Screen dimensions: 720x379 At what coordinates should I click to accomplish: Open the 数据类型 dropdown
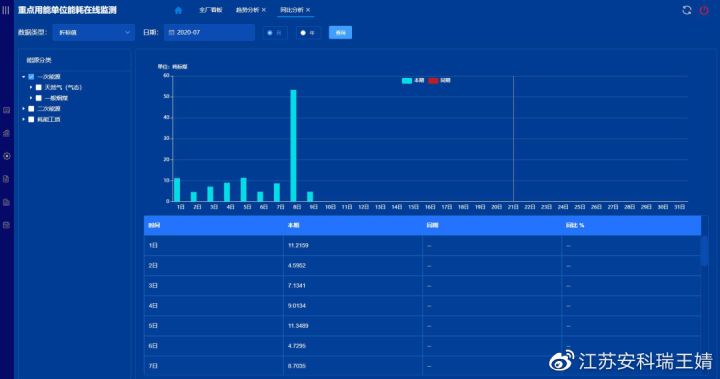pyautogui.click(x=94, y=33)
